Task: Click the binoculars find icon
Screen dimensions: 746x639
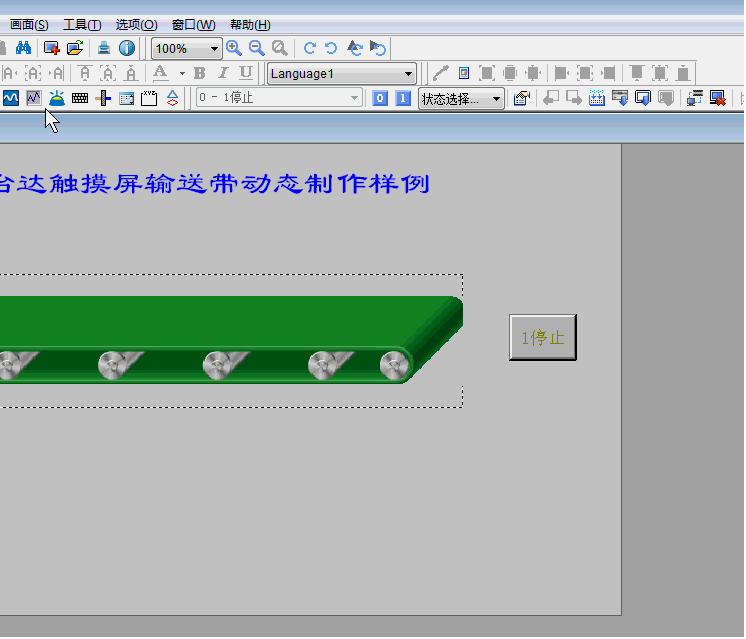Action: (23, 48)
